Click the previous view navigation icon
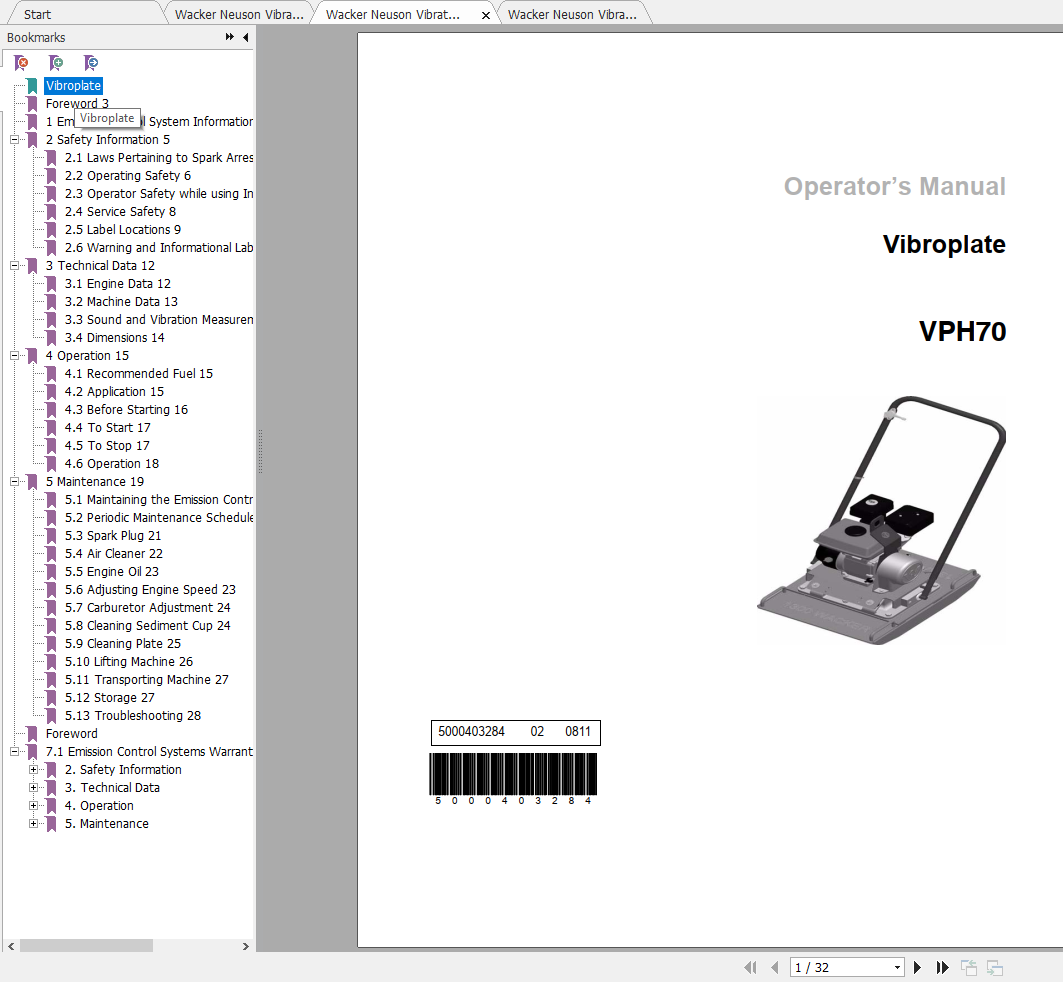The image size is (1063, 982). click(969, 967)
